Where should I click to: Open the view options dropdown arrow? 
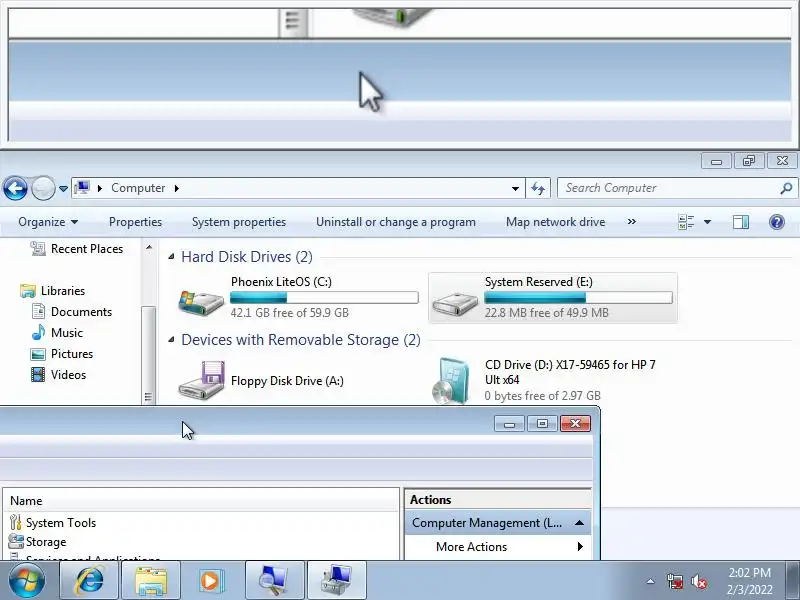tap(708, 222)
